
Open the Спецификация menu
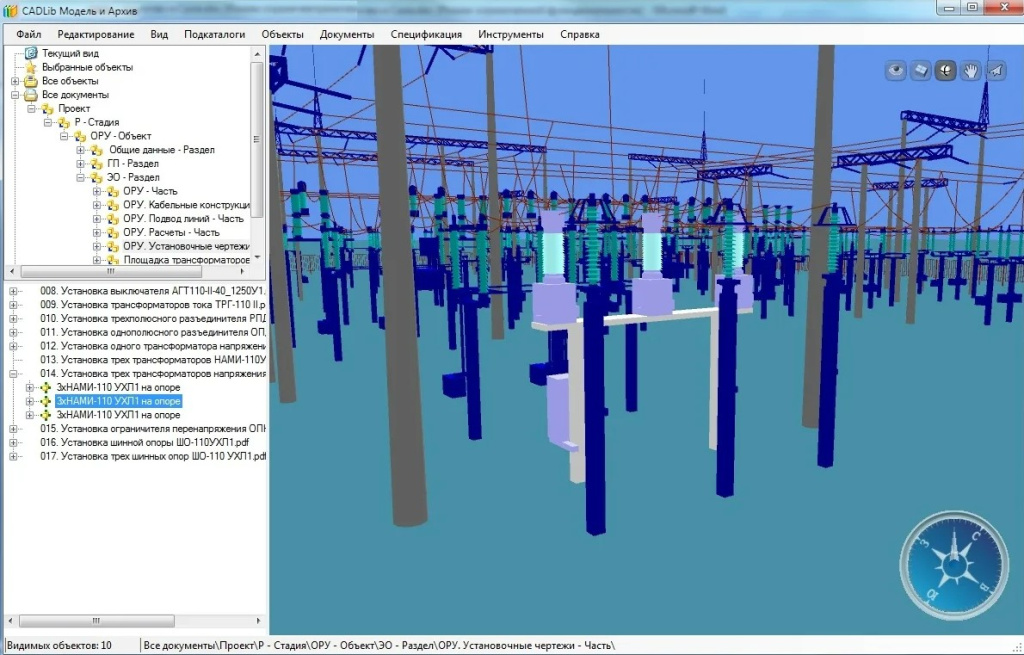tap(426, 34)
